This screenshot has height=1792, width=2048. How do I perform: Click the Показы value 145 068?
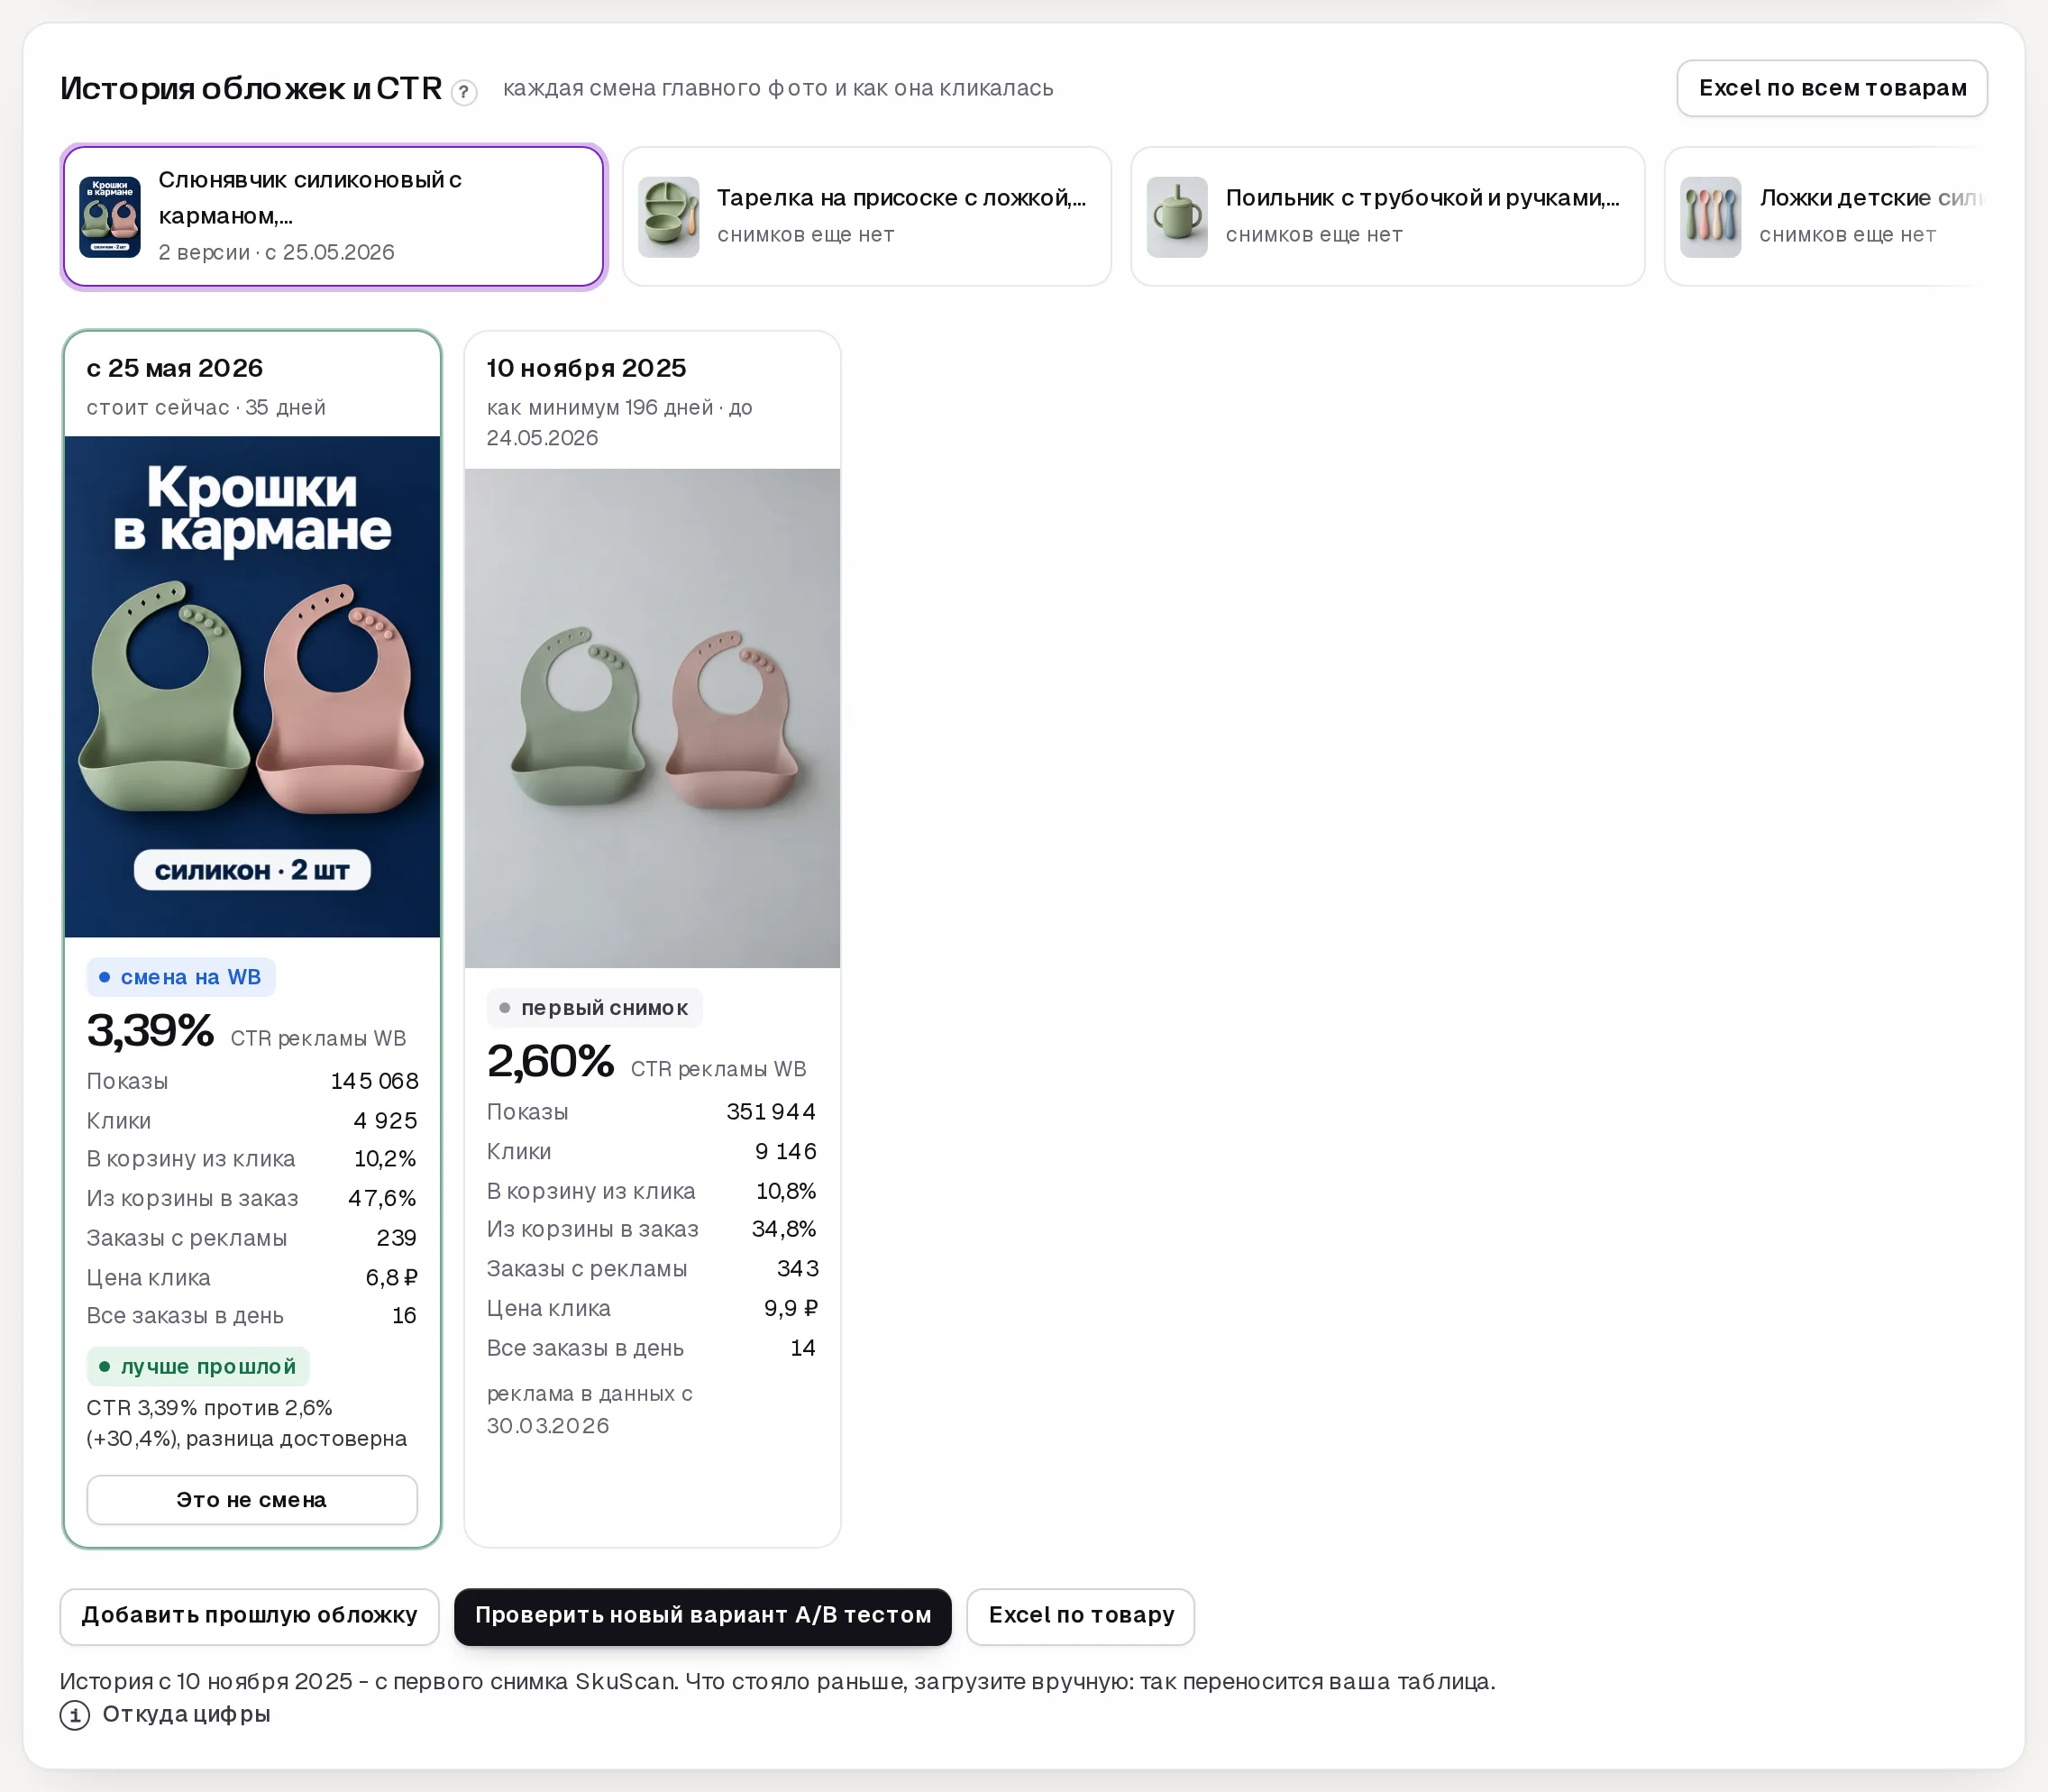click(x=375, y=1081)
